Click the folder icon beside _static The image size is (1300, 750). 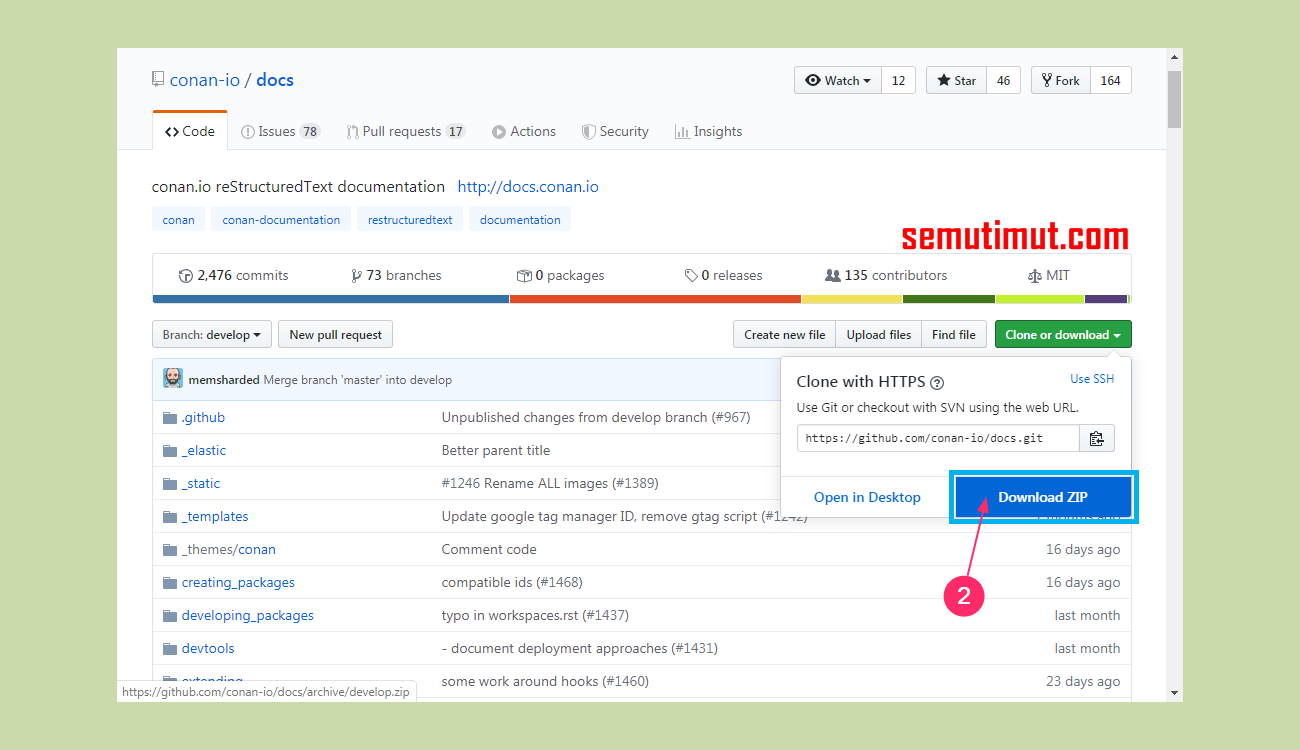pyautogui.click(x=169, y=483)
